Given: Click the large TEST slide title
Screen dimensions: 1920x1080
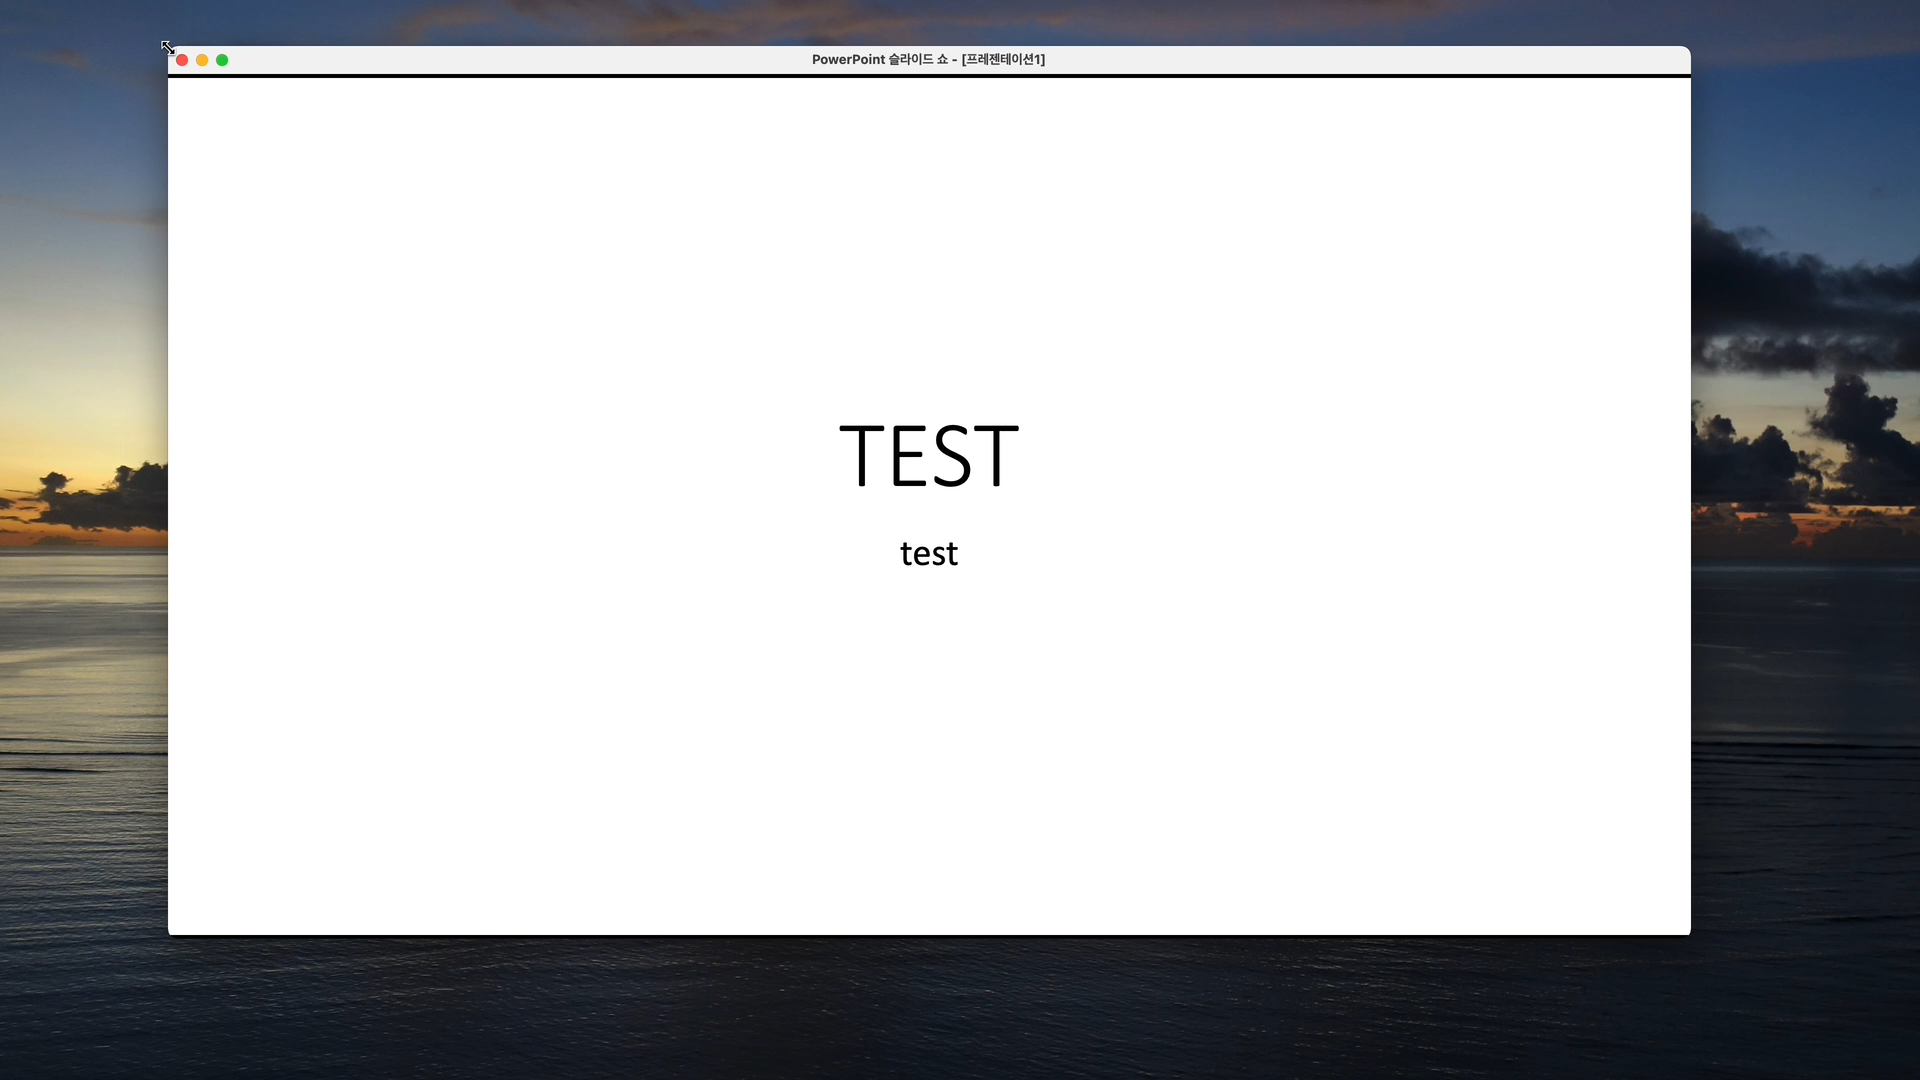Looking at the screenshot, I should (928, 456).
